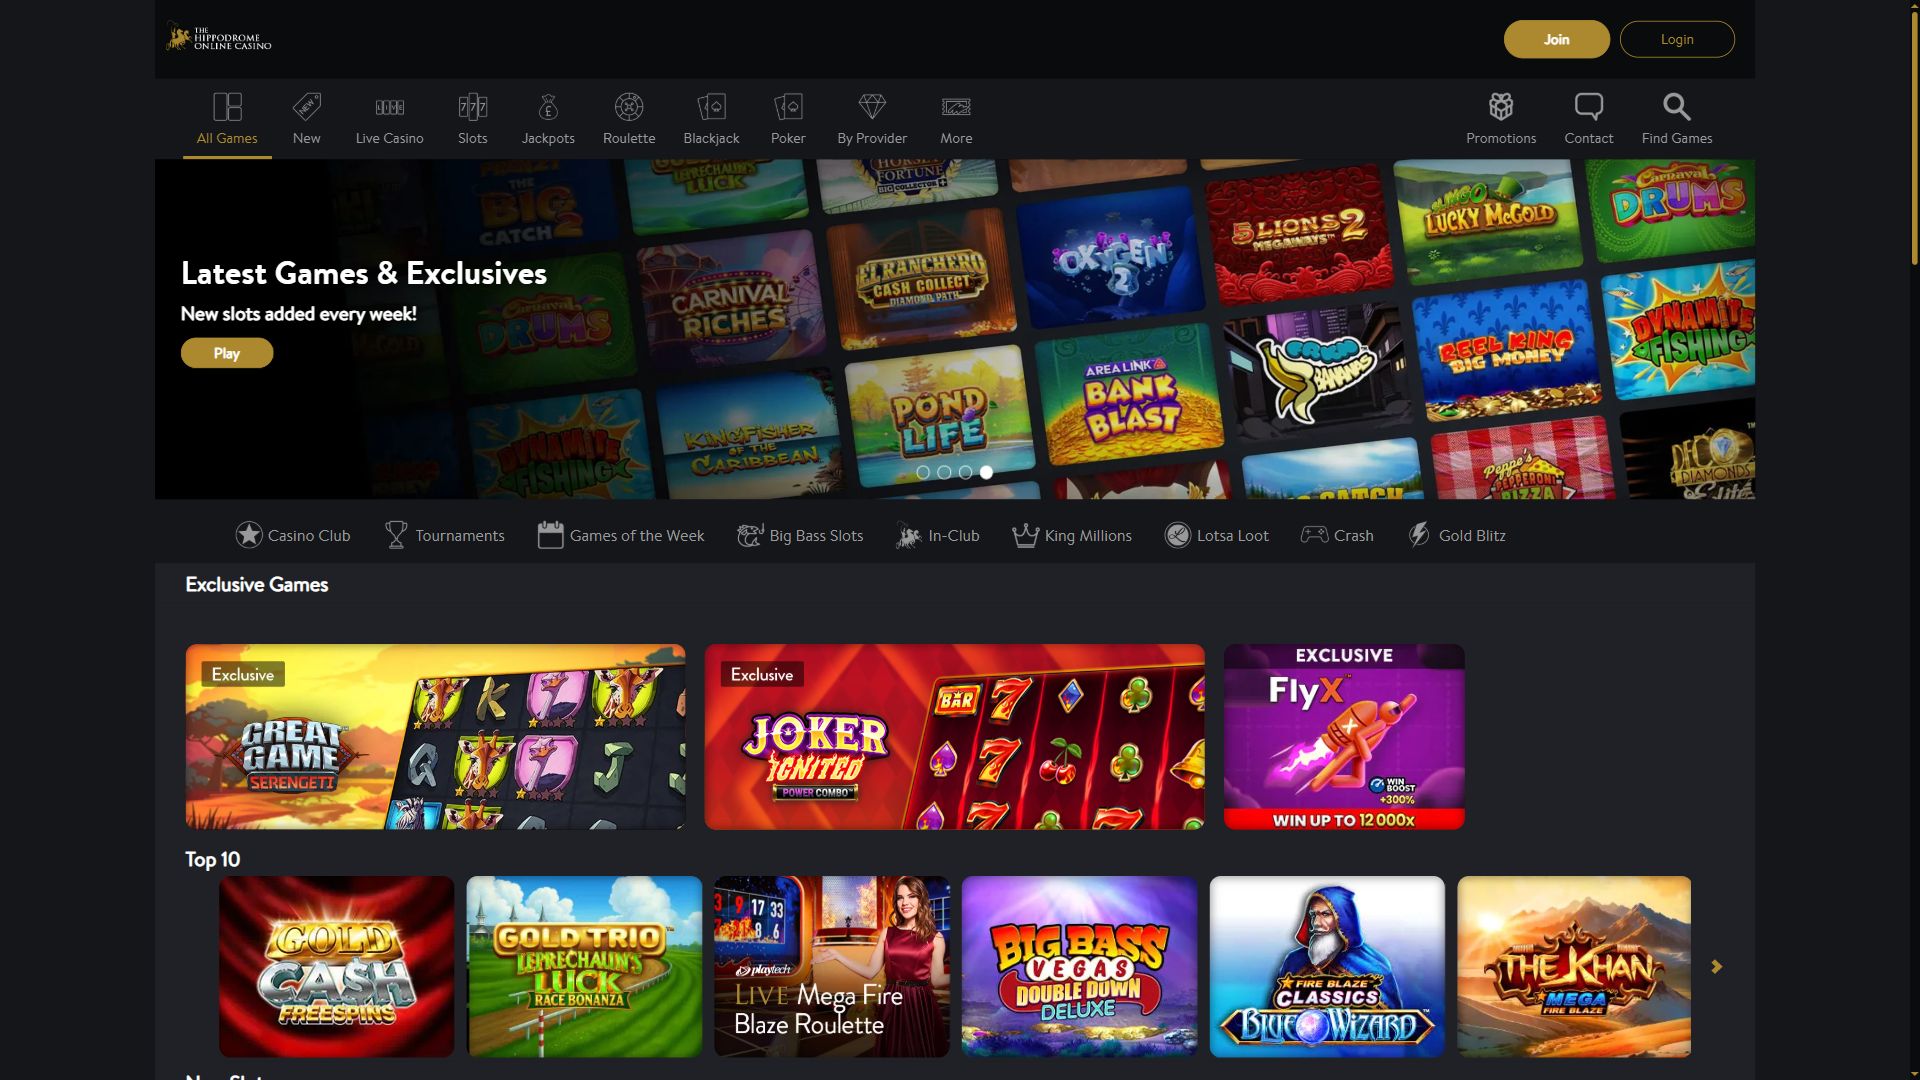Open The Khan Mega Fire Blaze game
The image size is (1920, 1080).
click(x=1574, y=966)
